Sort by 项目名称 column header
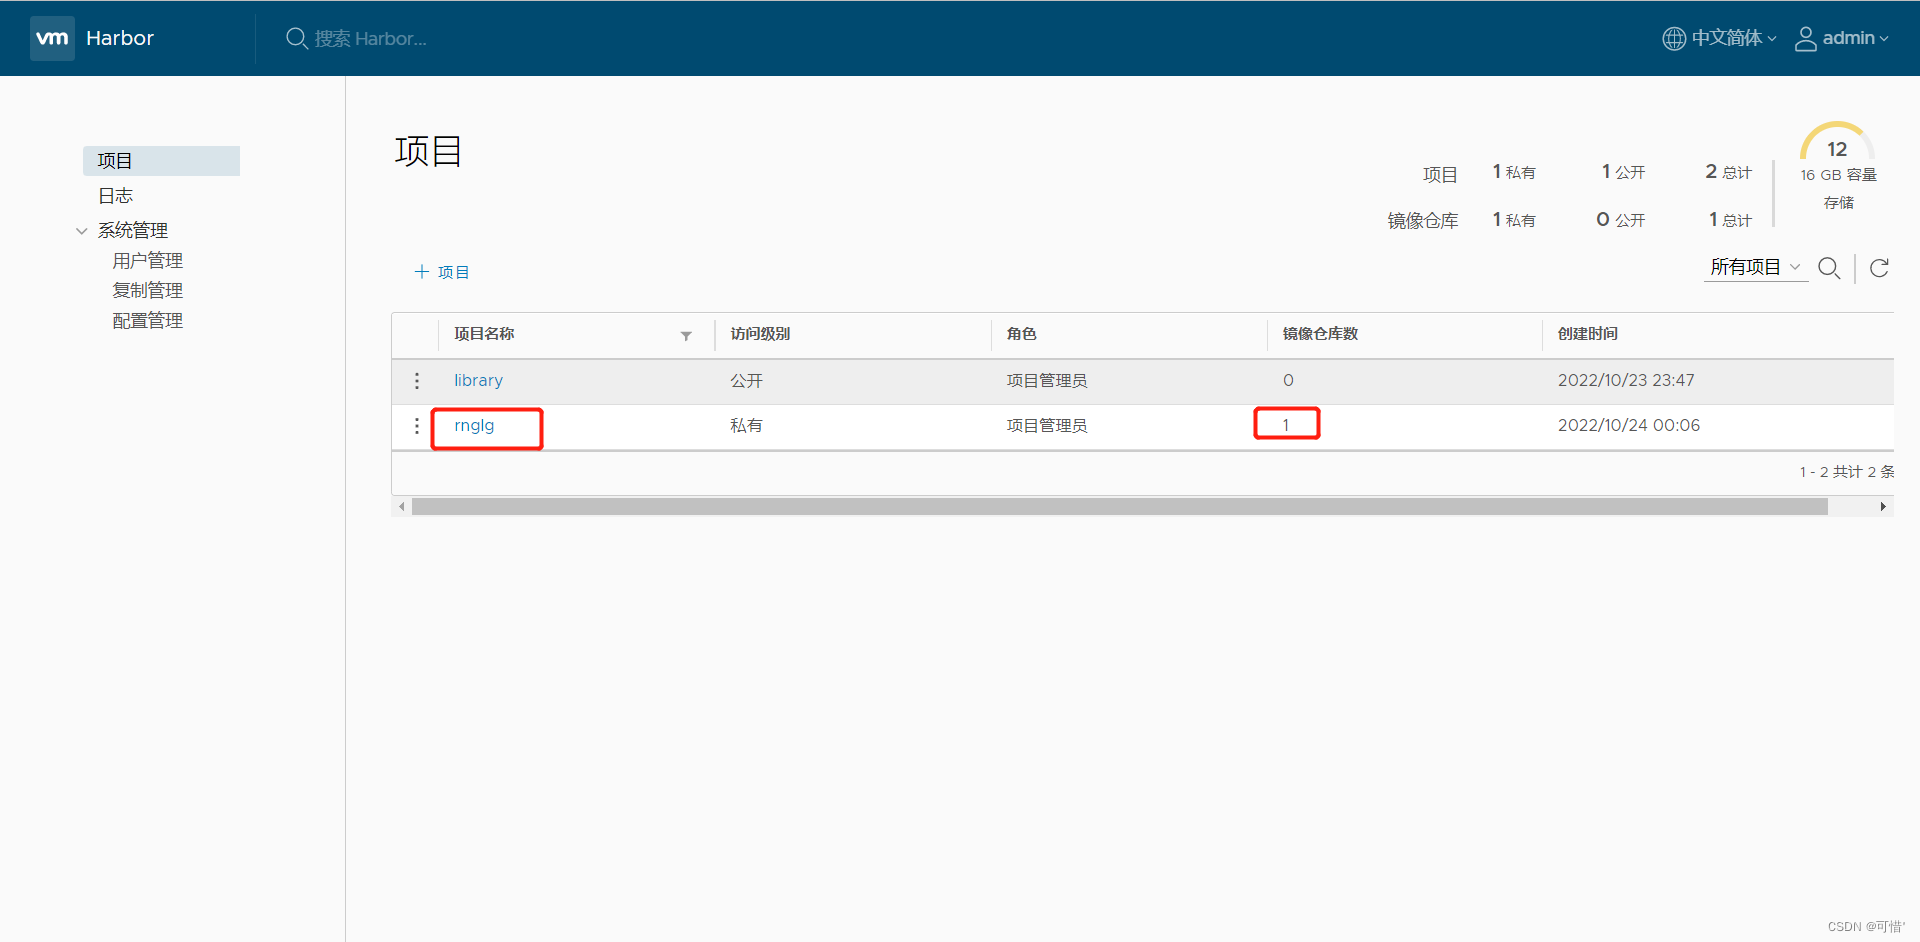 484,334
